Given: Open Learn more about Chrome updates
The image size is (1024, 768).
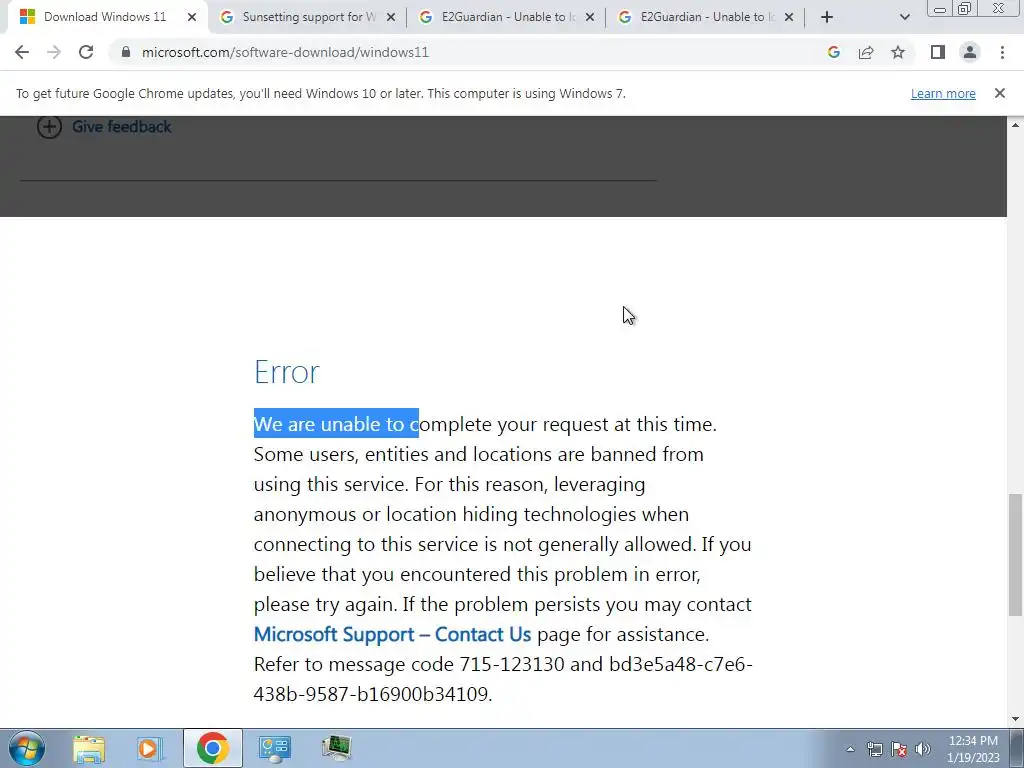Looking at the screenshot, I should click(943, 93).
